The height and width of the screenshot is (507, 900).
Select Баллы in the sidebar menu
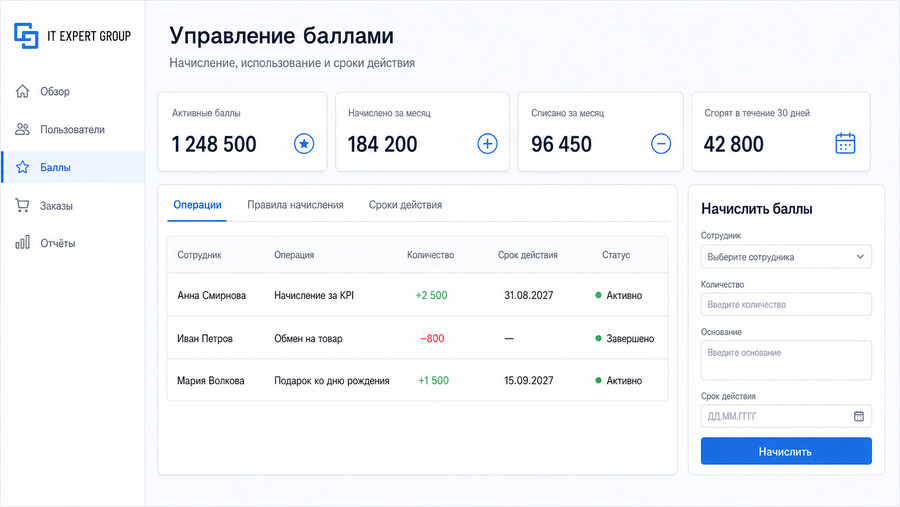73,167
